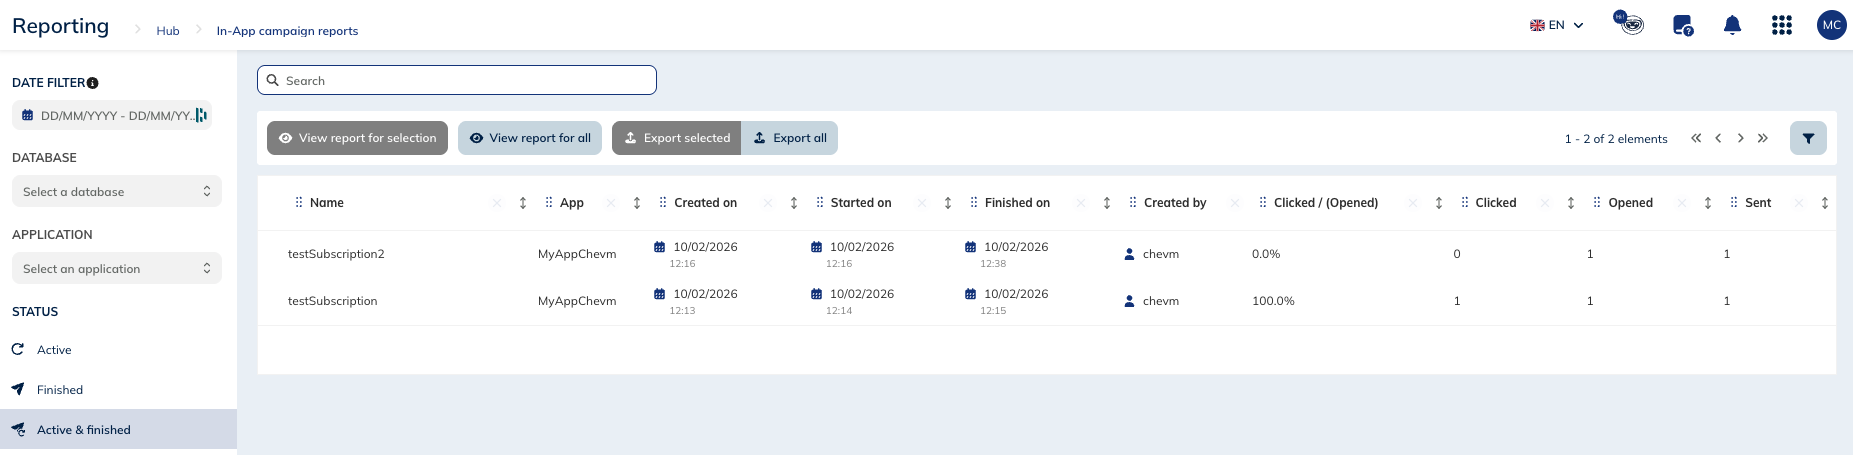
Task: Open the help chat icon
Action: [x=1683, y=26]
